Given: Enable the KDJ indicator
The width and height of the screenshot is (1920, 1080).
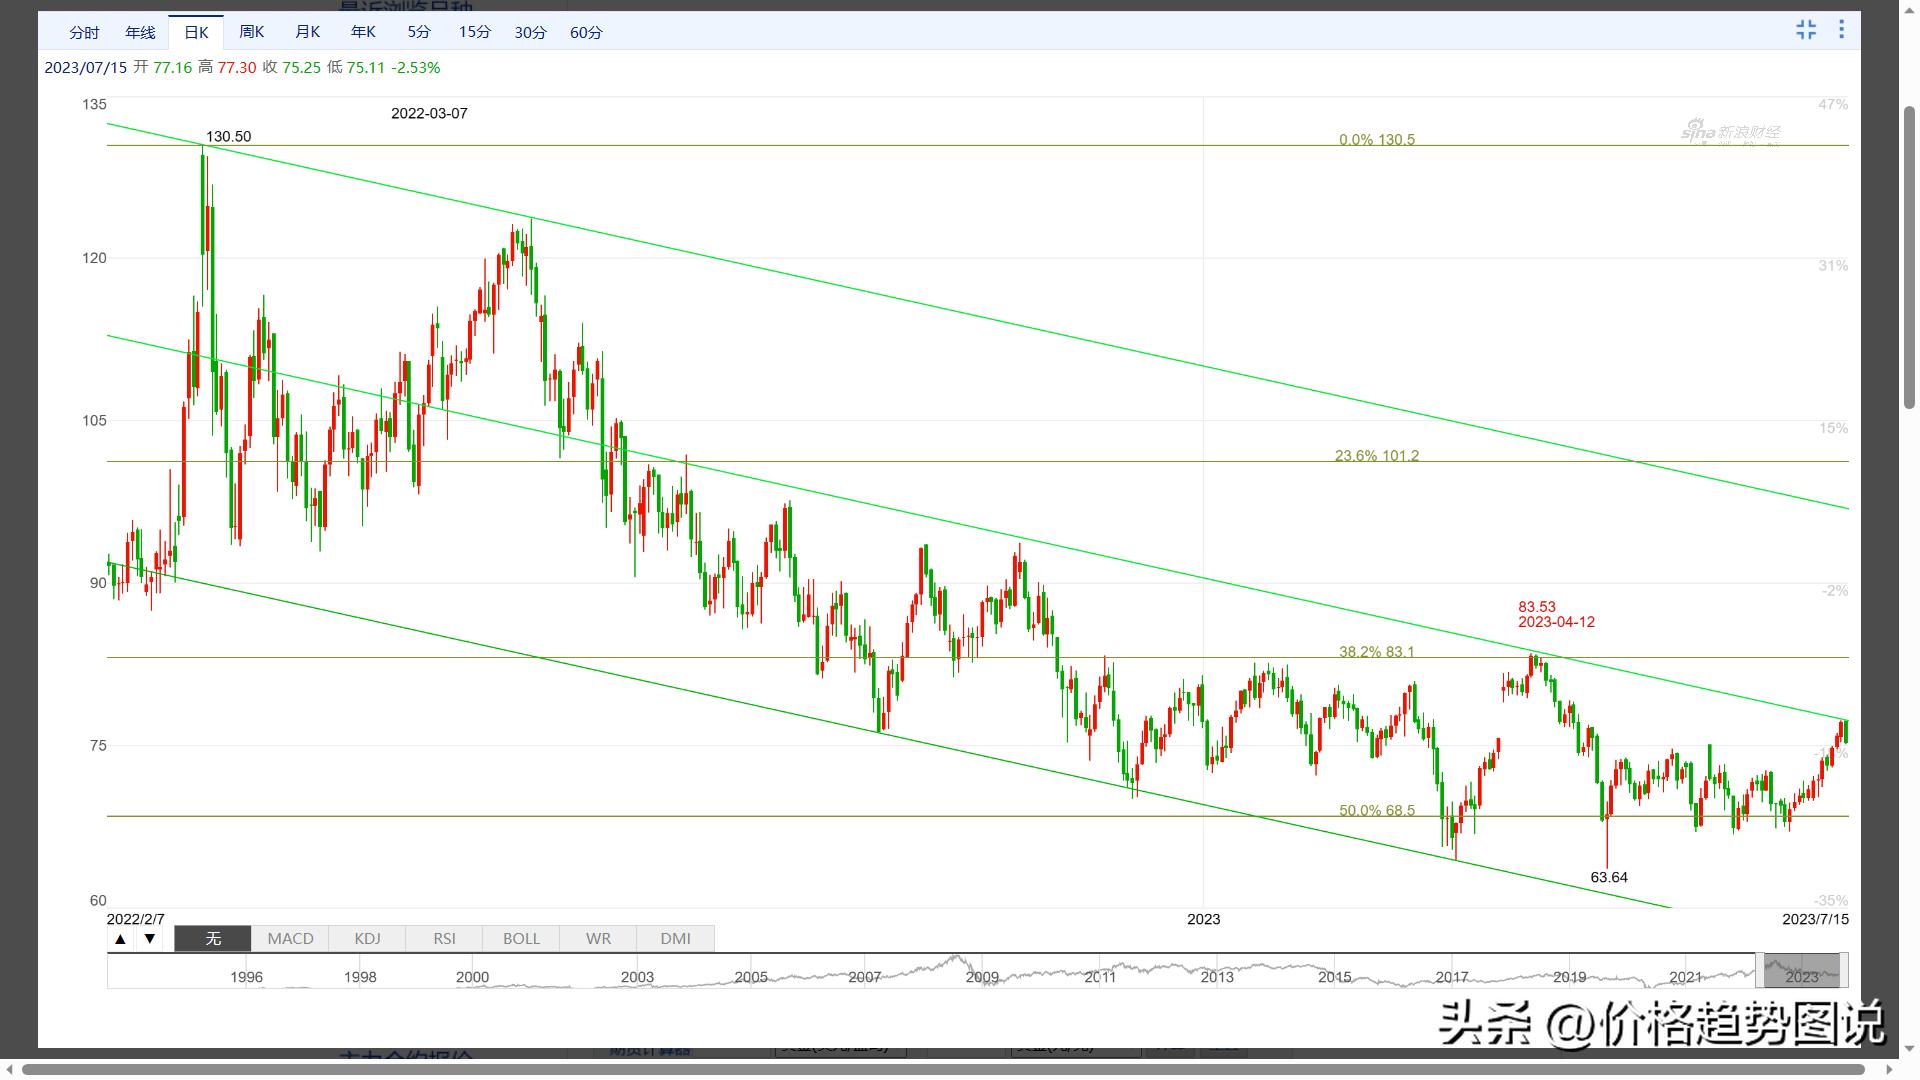Looking at the screenshot, I should click(x=367, y=939).
